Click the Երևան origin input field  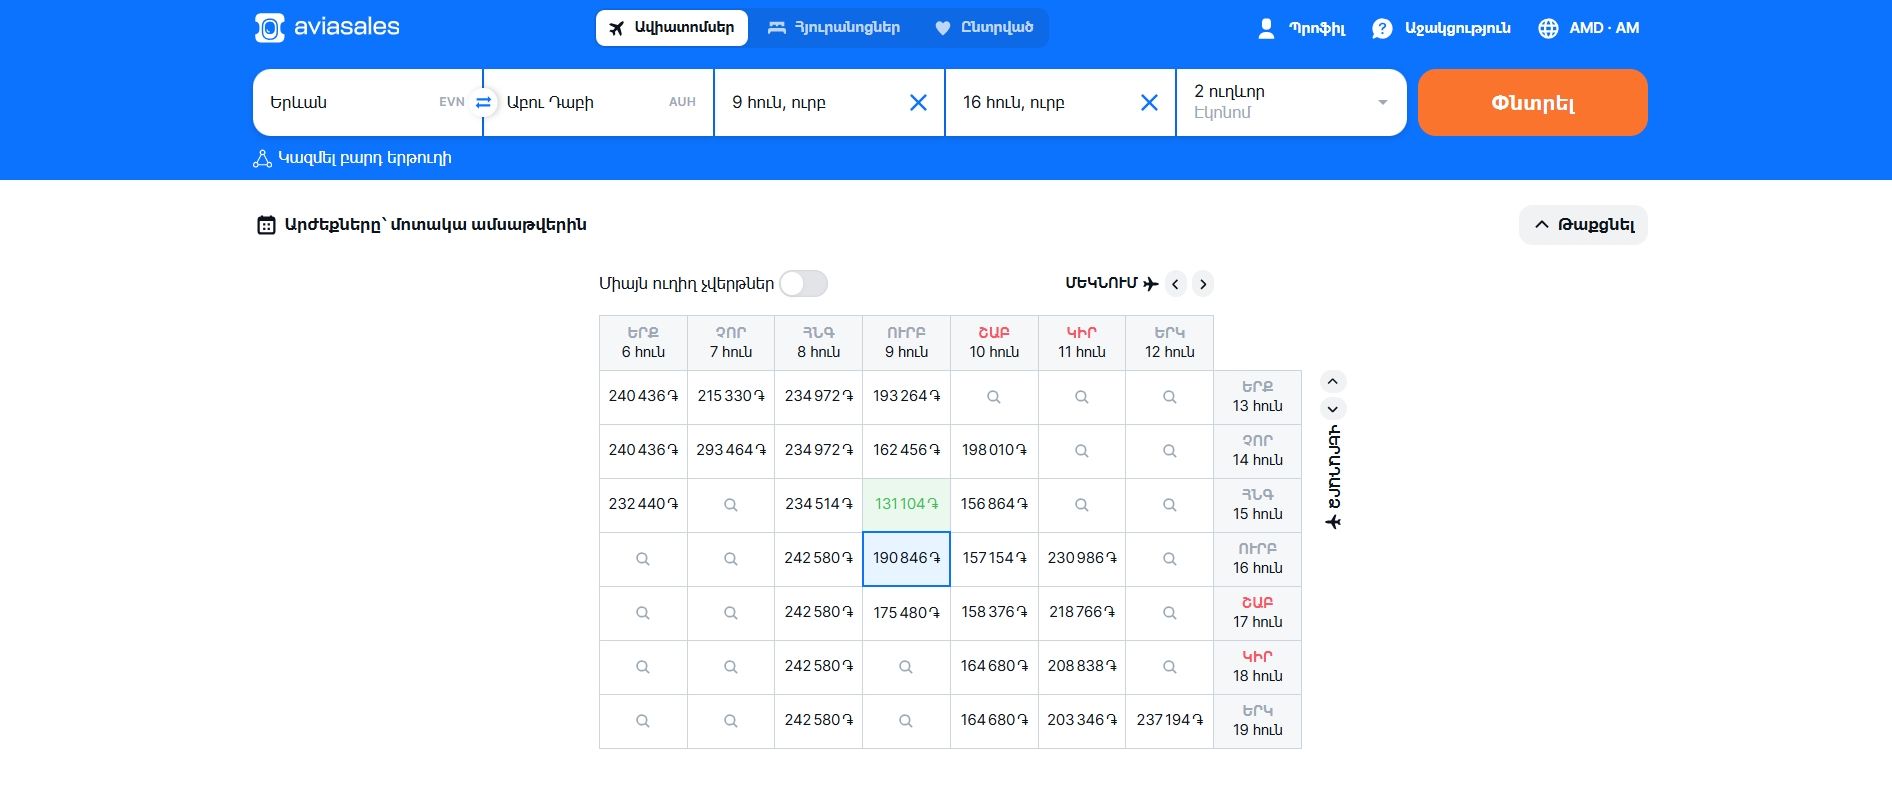(x=350, y=102)
